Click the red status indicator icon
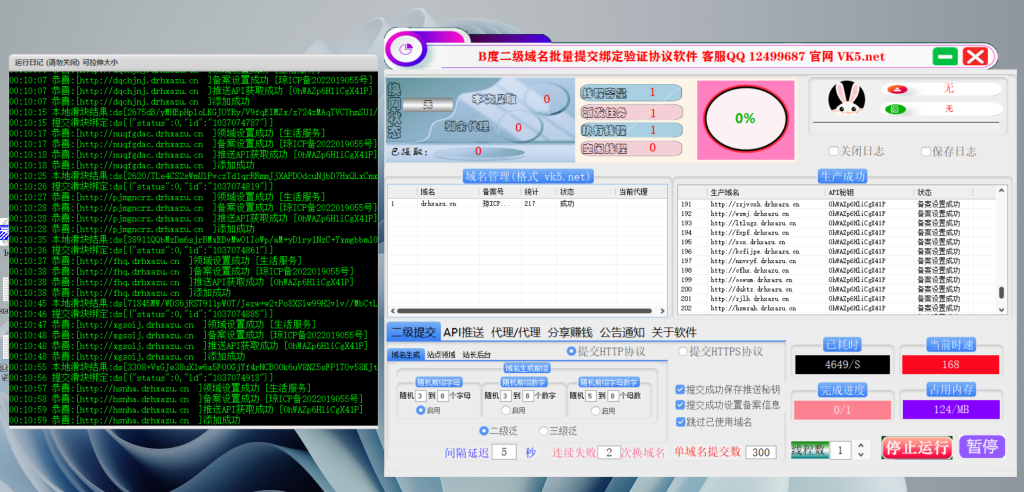 click(x=897, y=89)
